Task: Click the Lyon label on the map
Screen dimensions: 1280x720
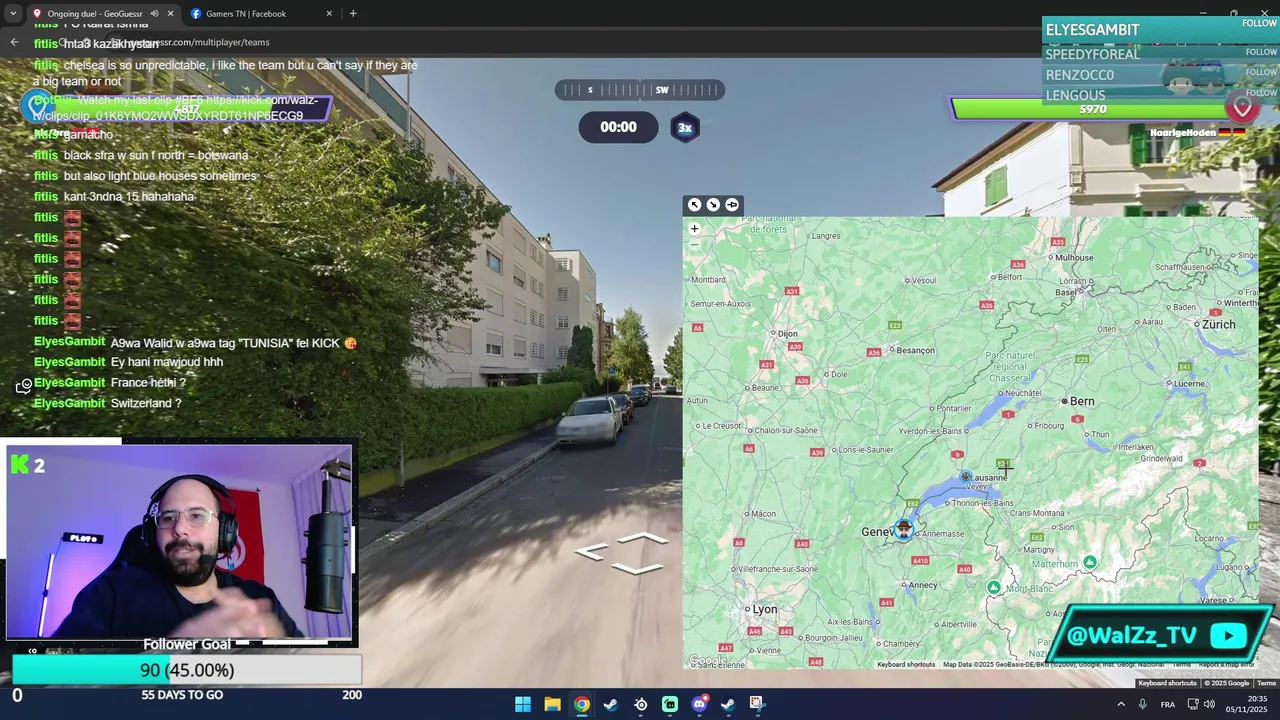Action: pos(765,609)
